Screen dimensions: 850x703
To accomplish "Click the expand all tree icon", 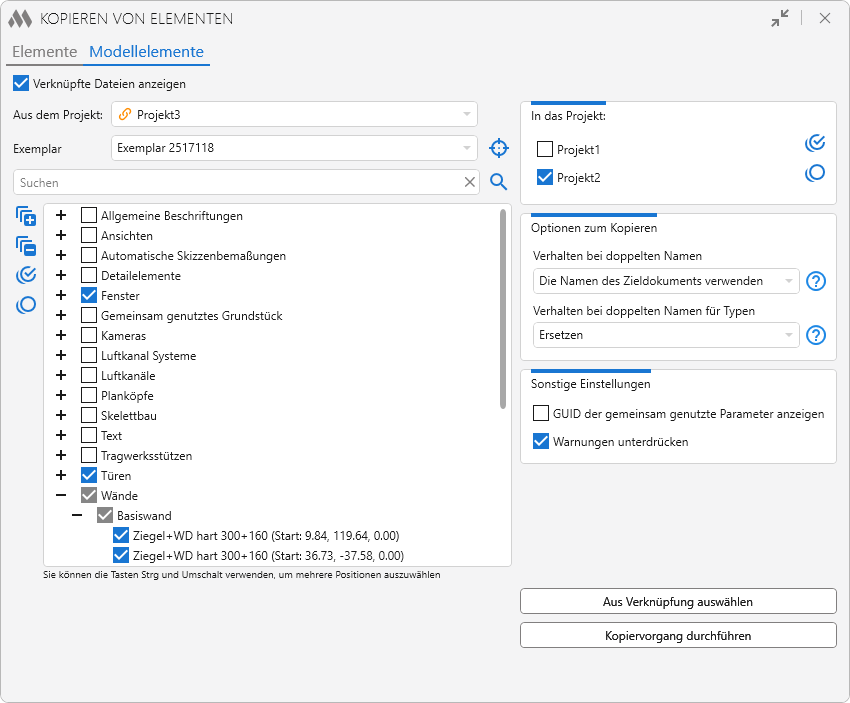I will coord(26,216).
